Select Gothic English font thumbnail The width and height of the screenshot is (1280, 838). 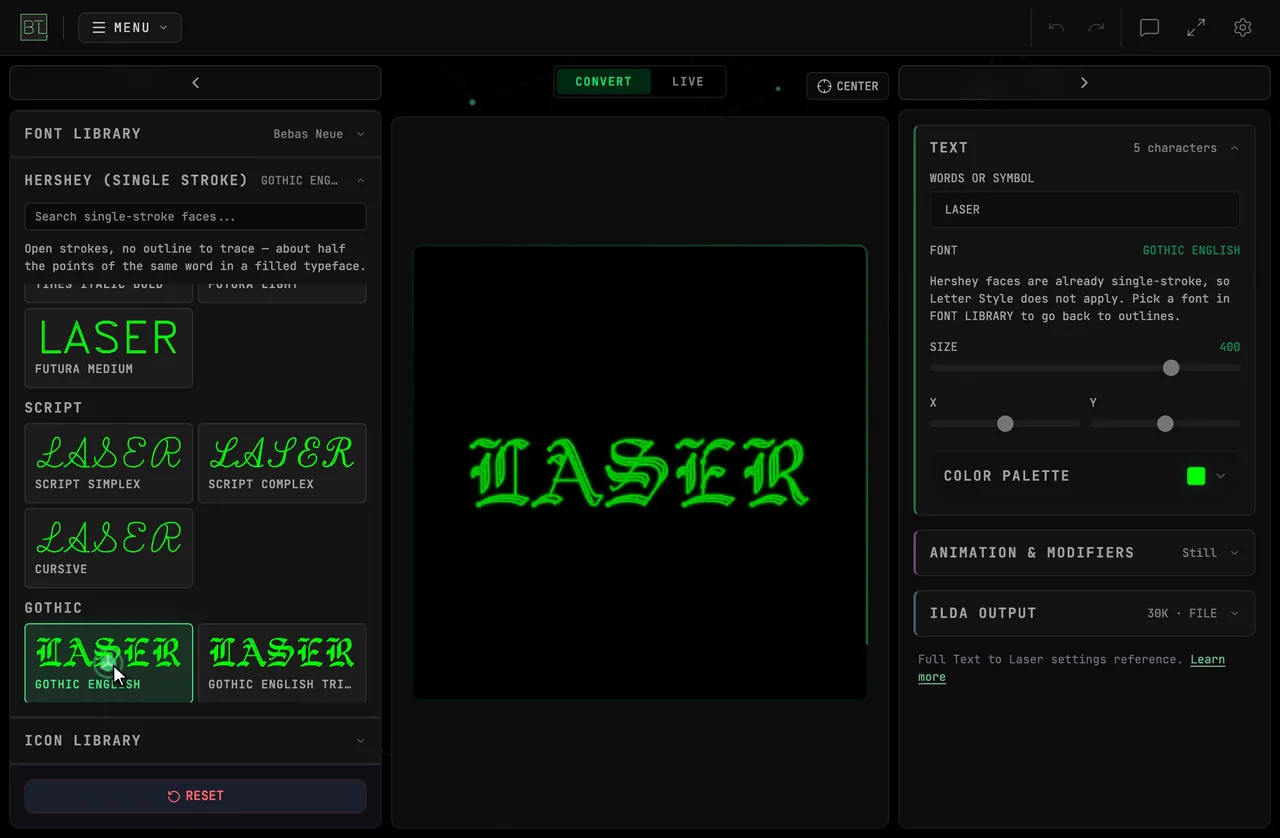pos(109,663)
